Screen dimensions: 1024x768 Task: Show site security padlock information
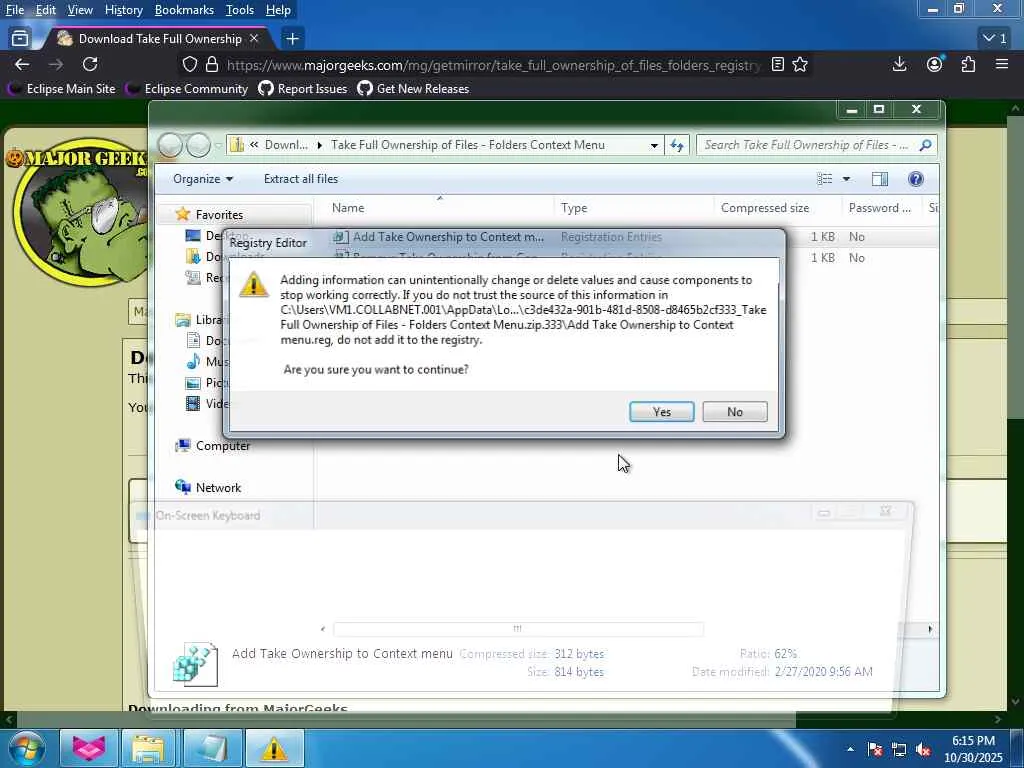pyautogui.click(x=212, y=65)
